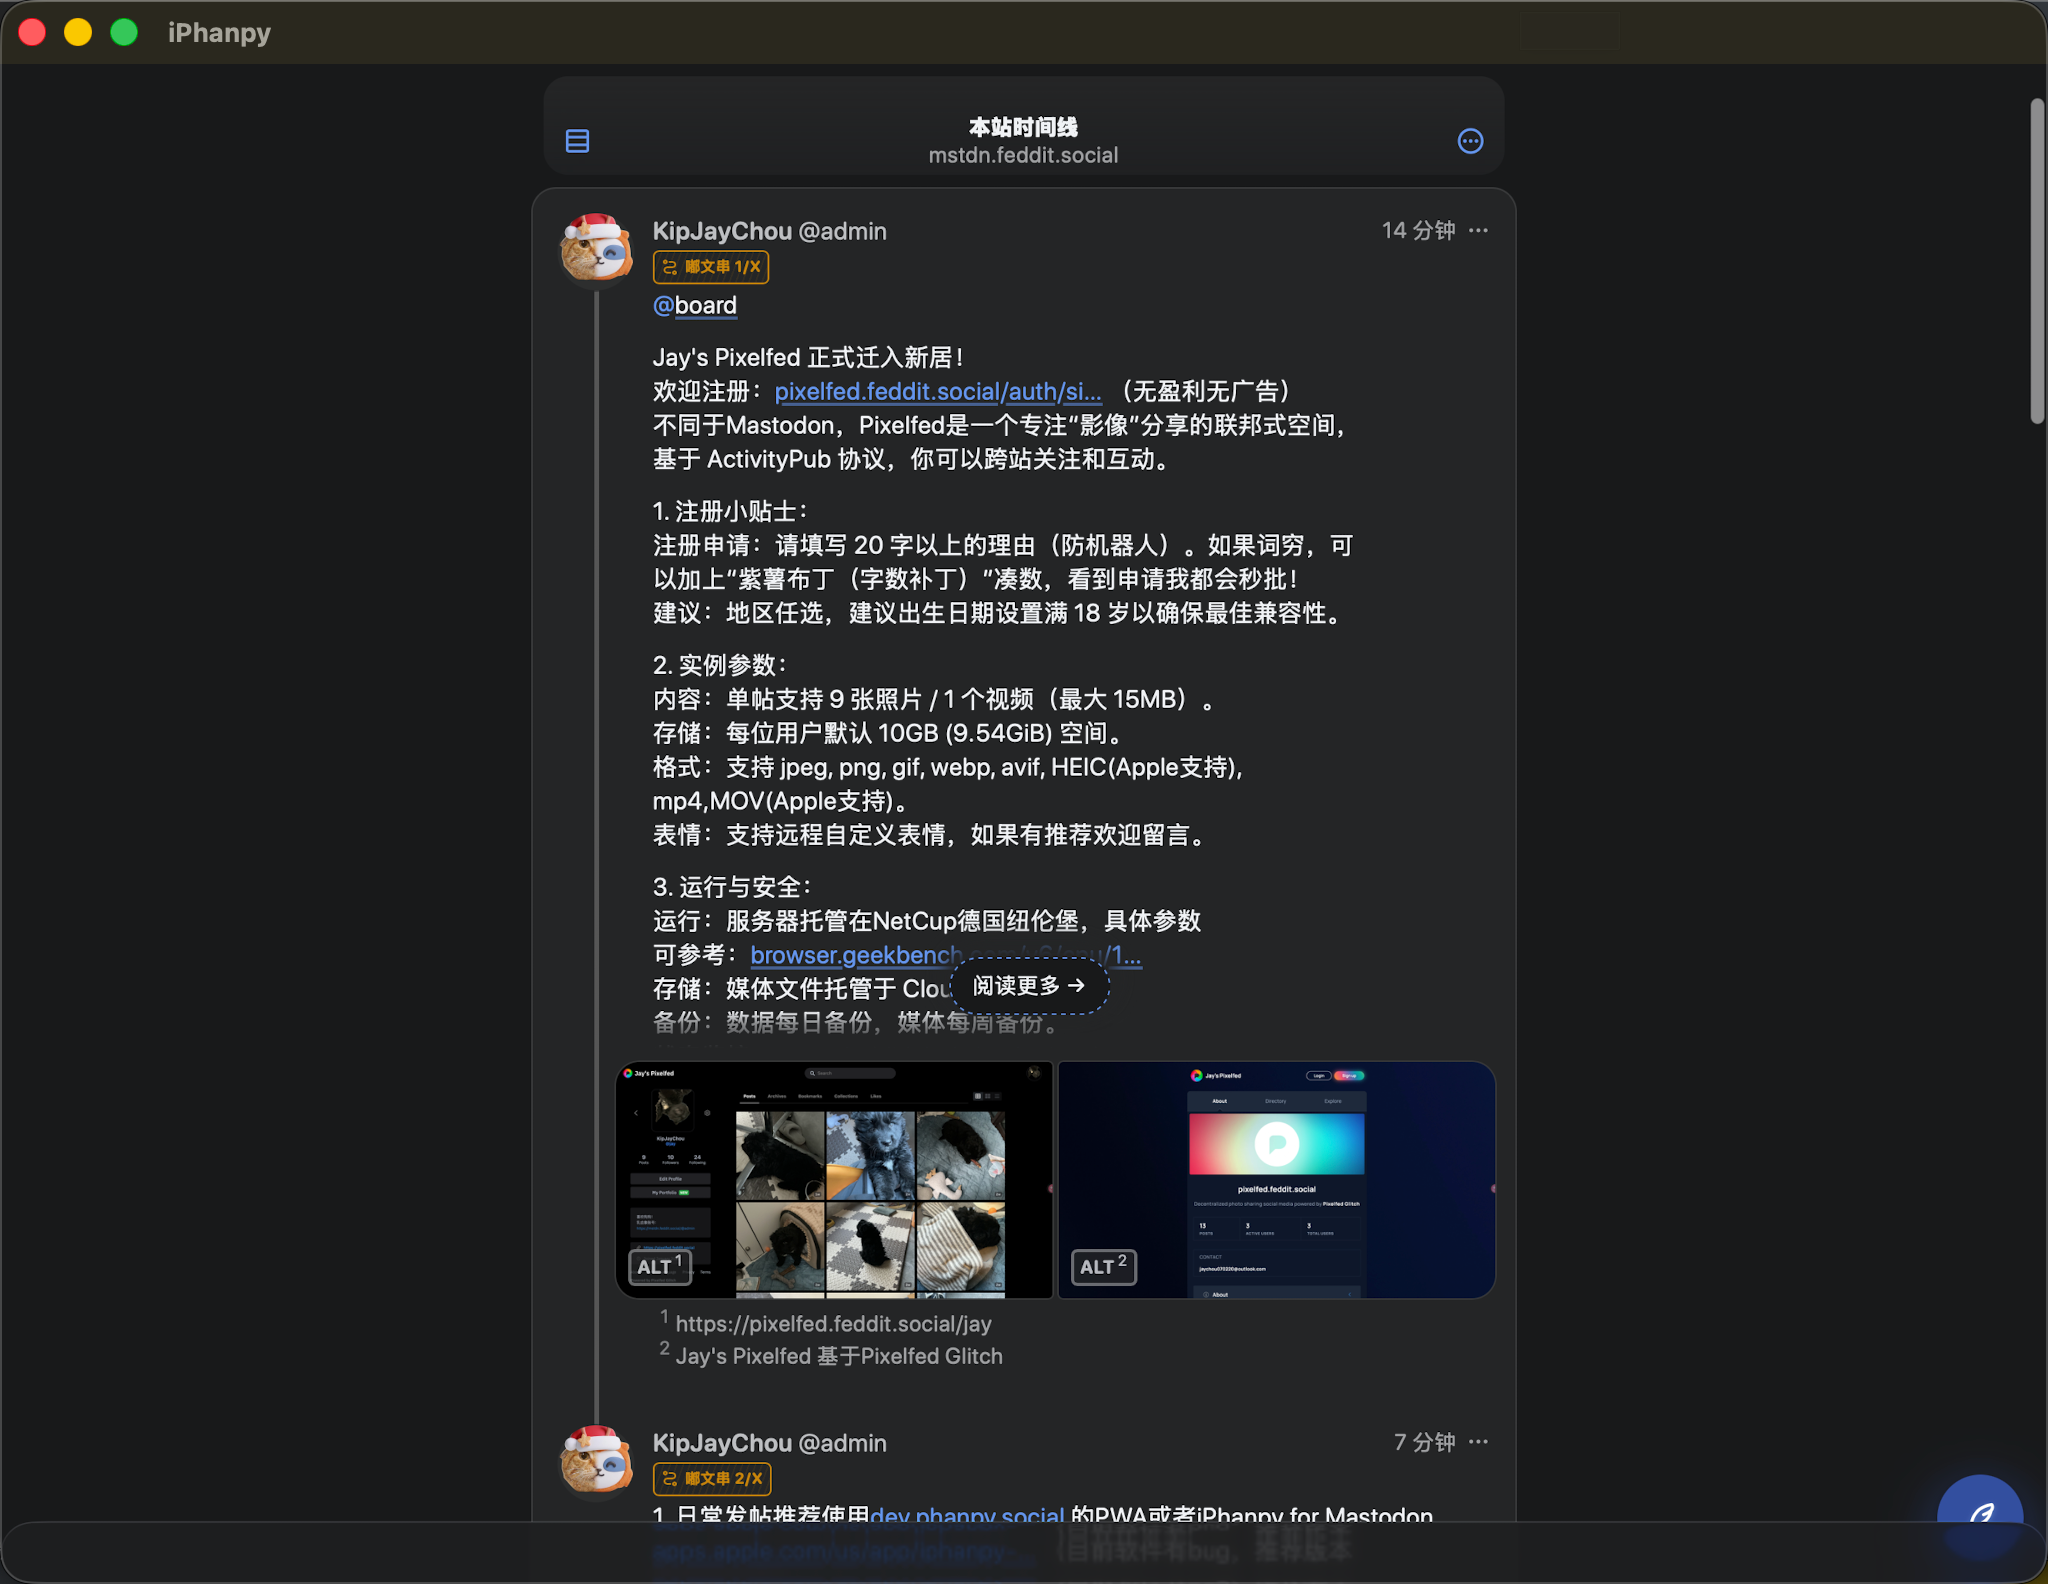The width and height of the screenshot is (2048, 1584).
Task: Open the browser.geekbench link
Action: tap(855, 955)
